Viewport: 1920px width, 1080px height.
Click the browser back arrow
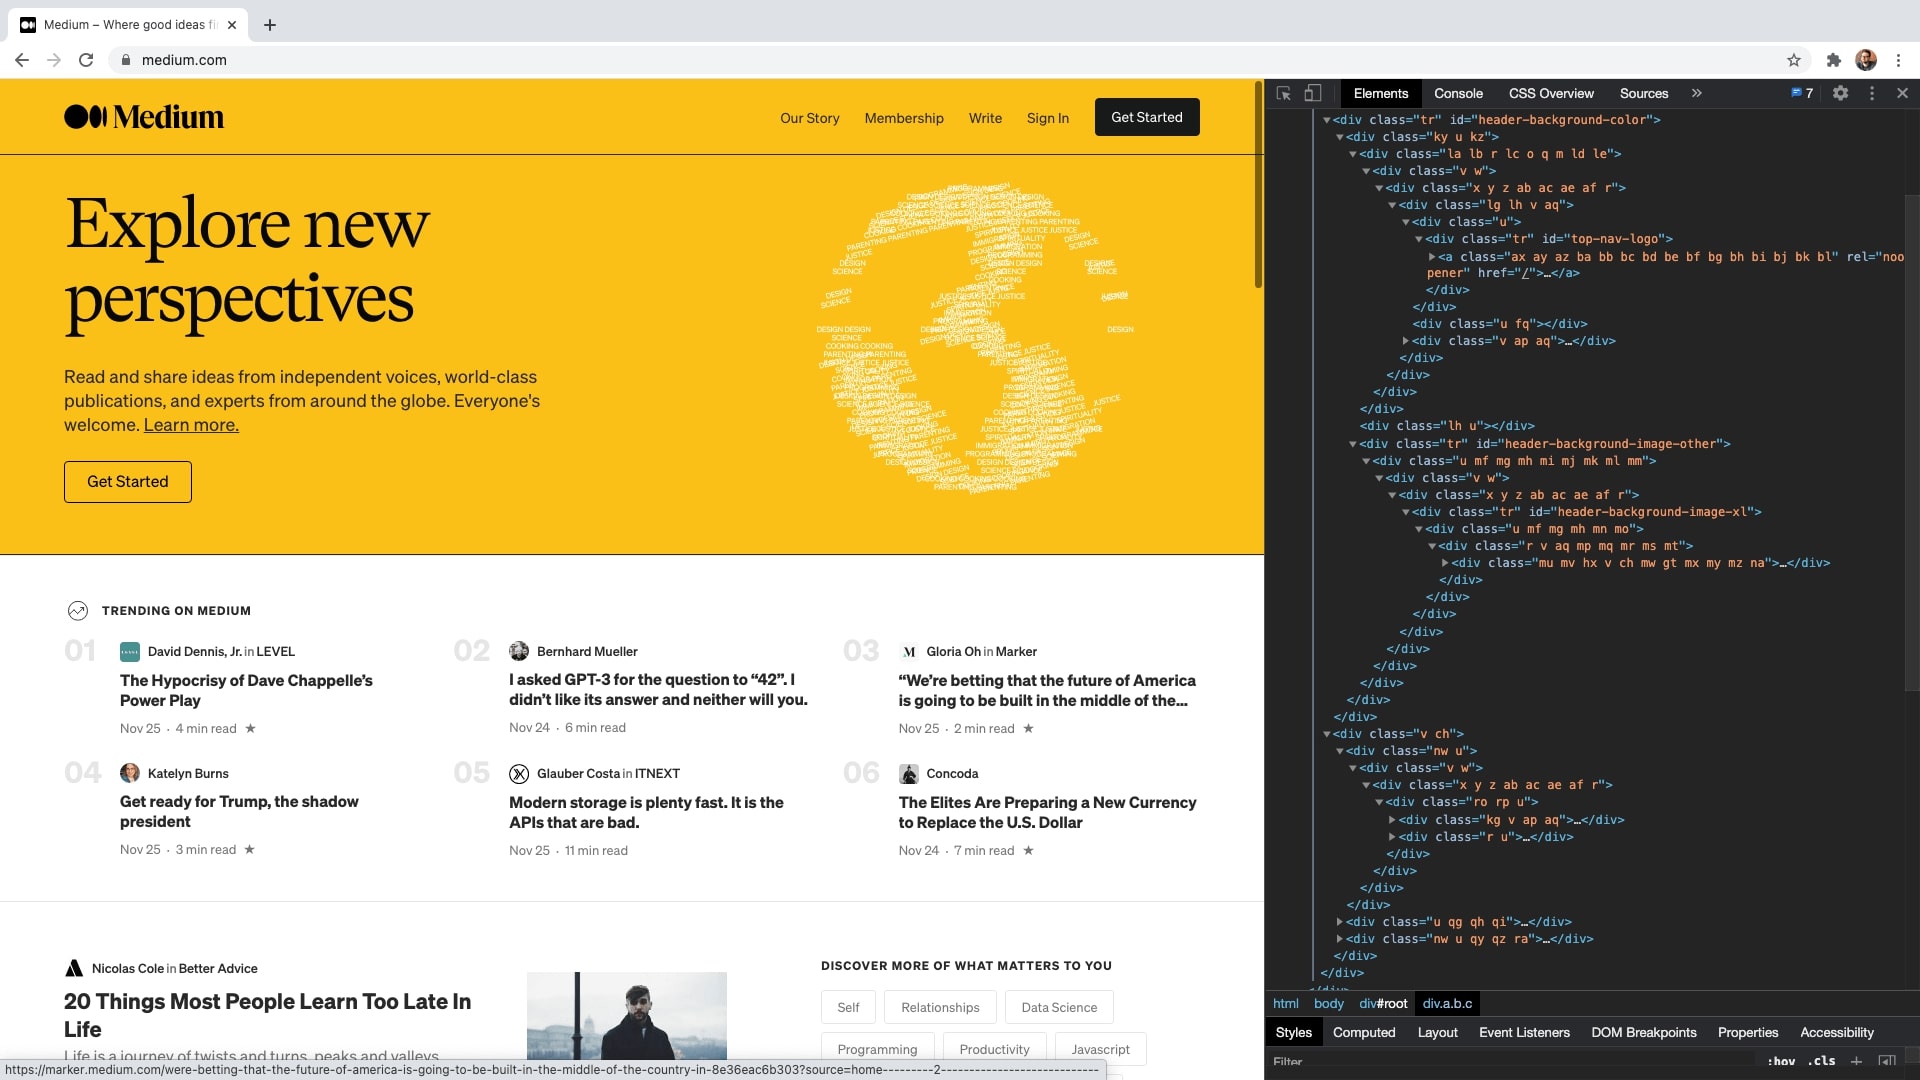22,60
